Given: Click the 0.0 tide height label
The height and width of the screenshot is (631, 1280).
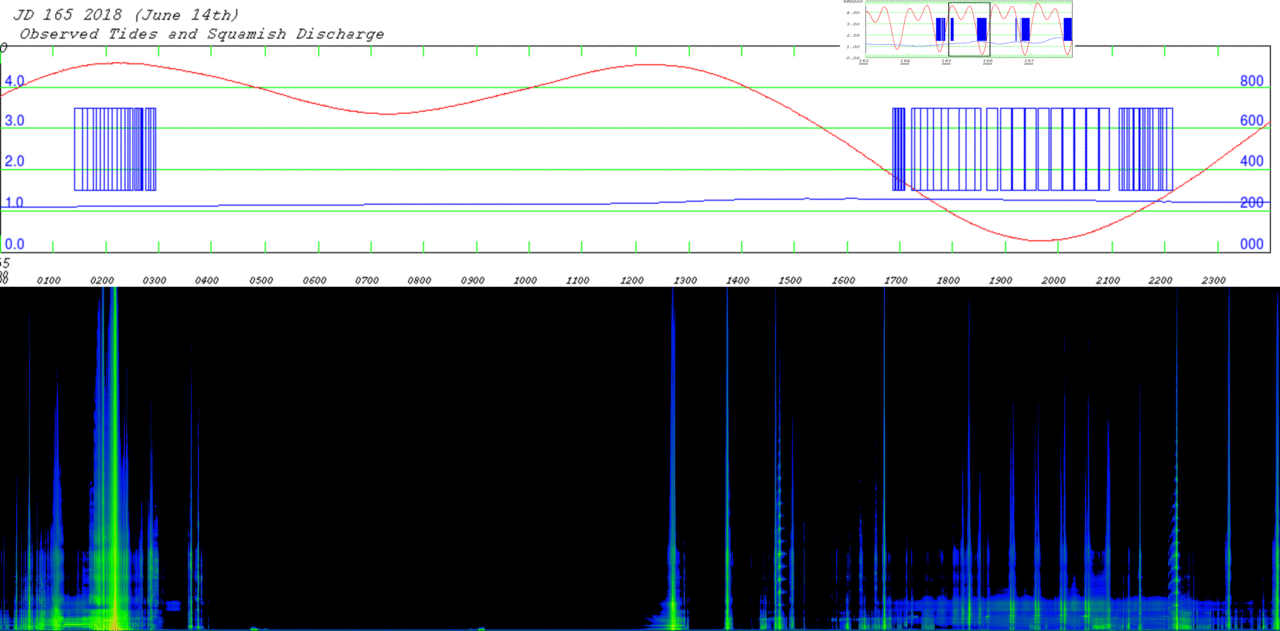Looking at the screenshot, I should click(x=15, y=244).
